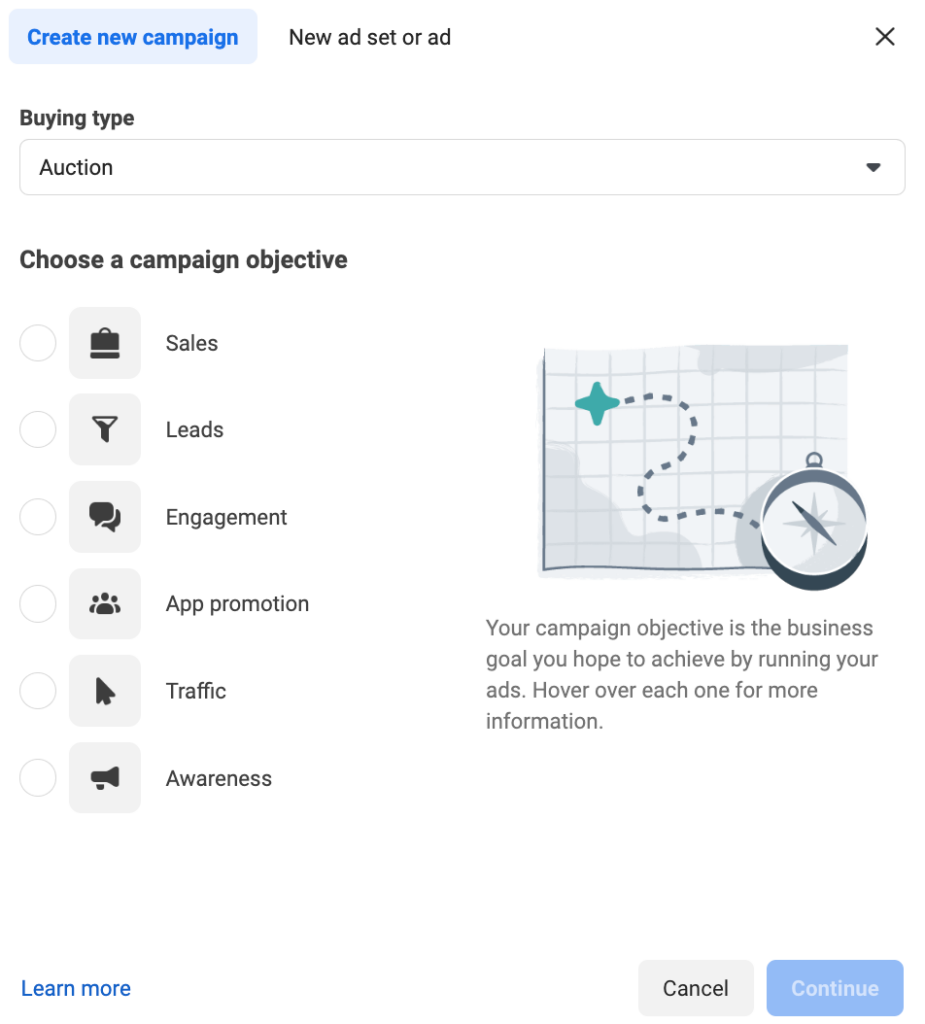This screenshot has width=925, height=1024.
Task: Click the Continue button
Action: [x=835, y=988]
